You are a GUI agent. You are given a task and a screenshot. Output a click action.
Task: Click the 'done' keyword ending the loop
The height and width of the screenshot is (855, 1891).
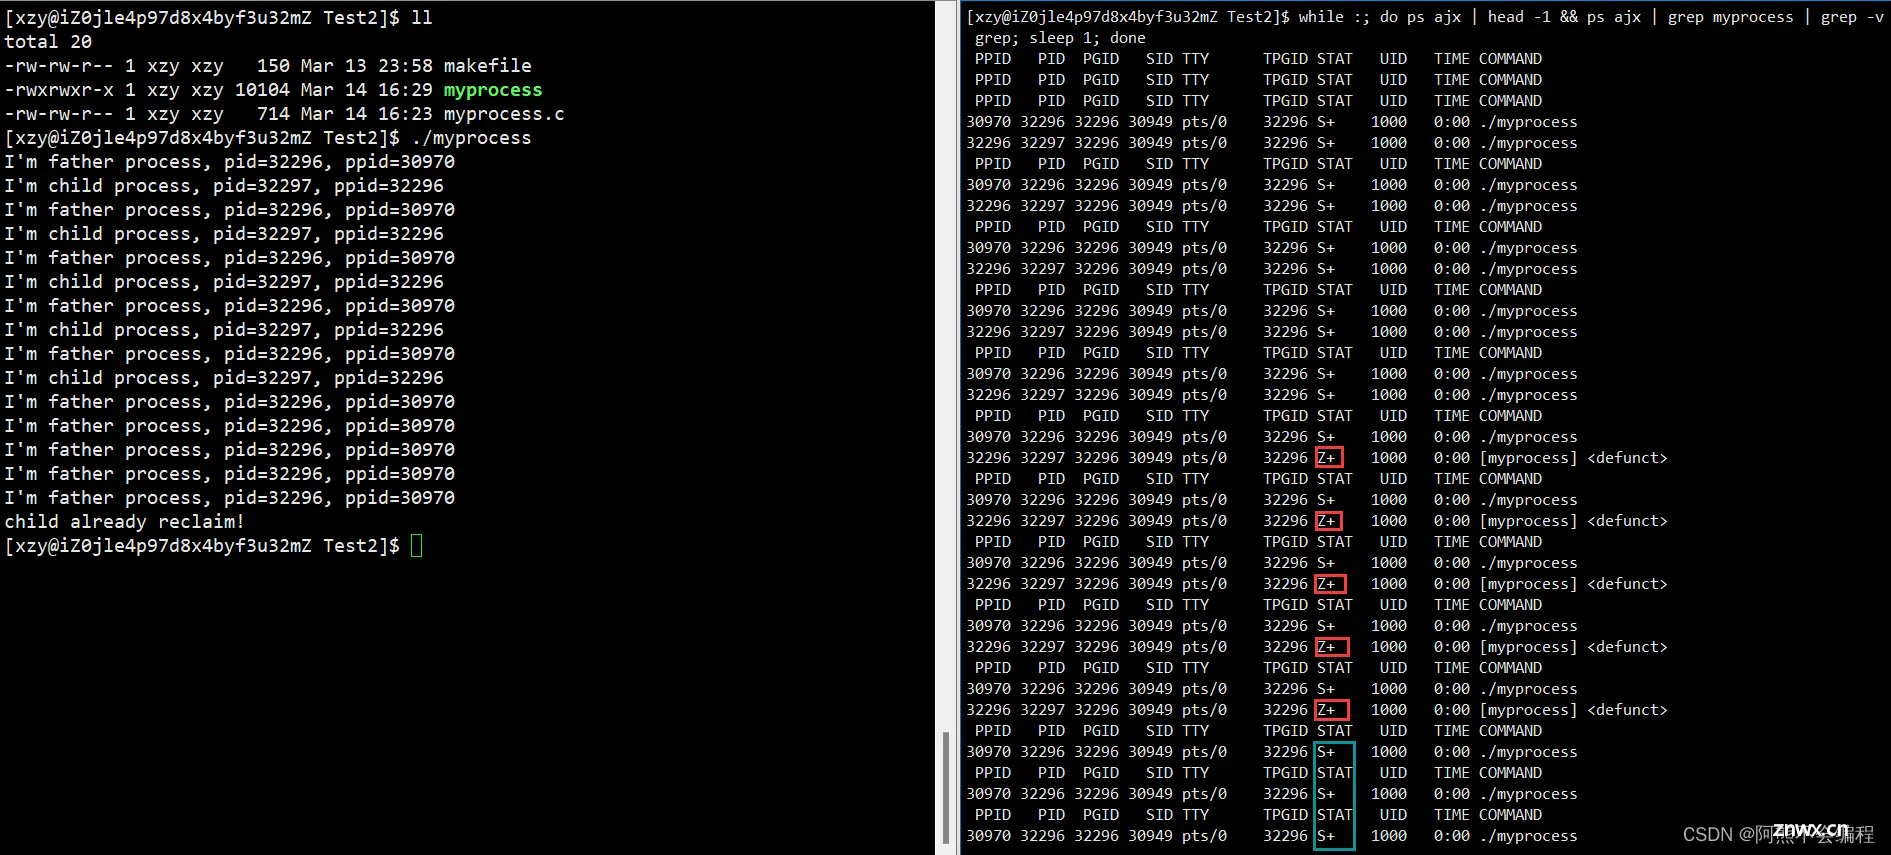pos(1128,38)
